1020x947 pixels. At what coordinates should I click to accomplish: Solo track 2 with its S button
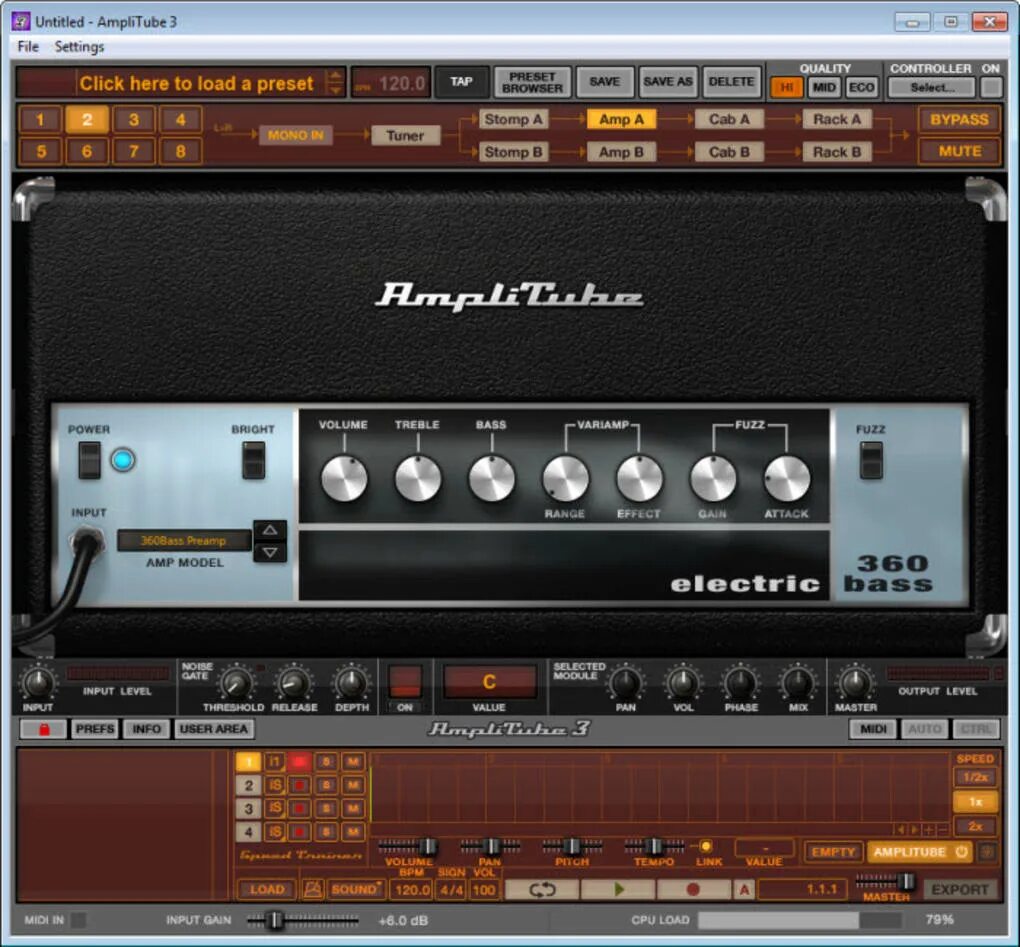tap(327, 785)
